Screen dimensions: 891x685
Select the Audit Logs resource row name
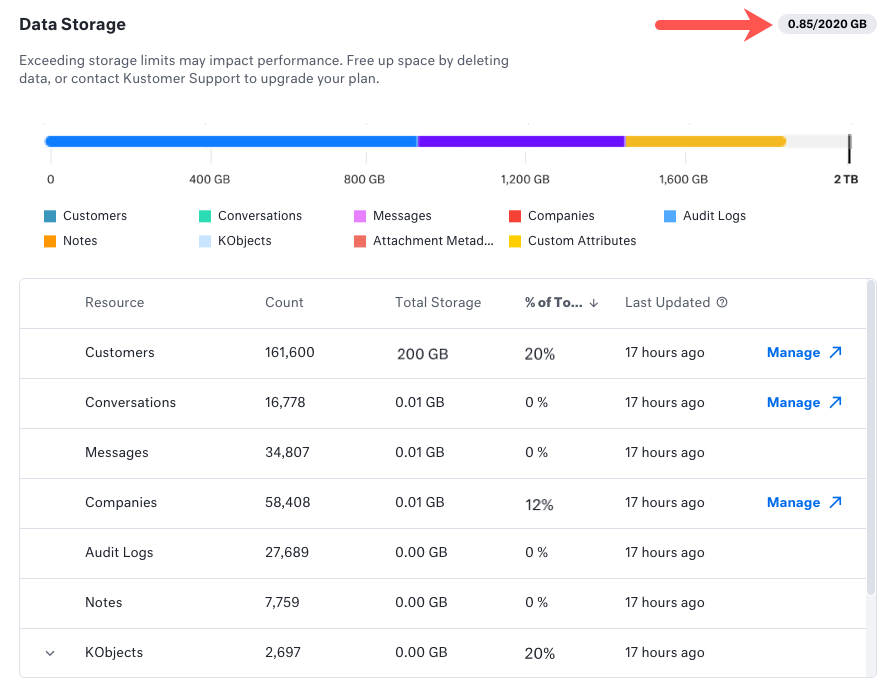[x=119, y=553]
